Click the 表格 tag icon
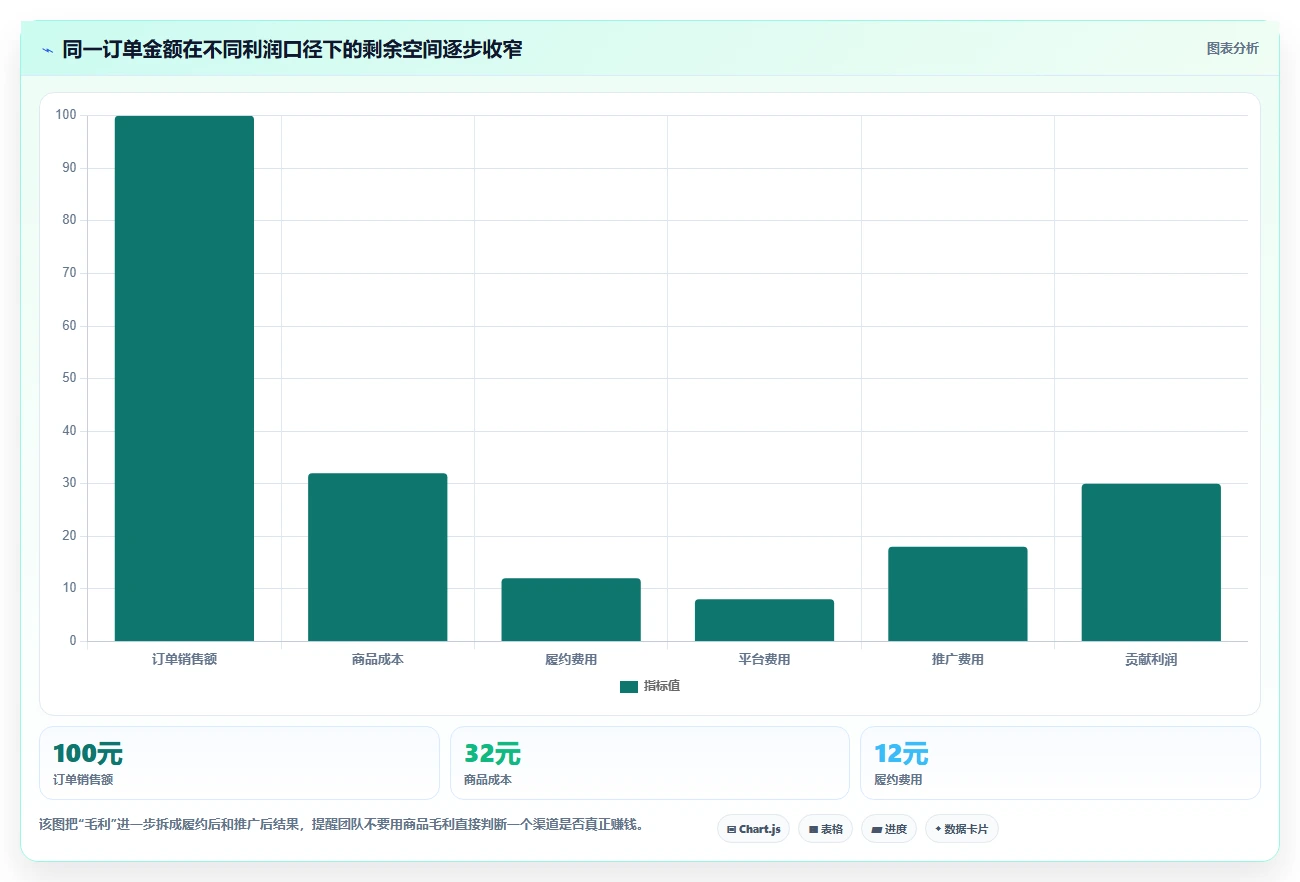This screenshot has width=1300, height=882. click(x=813, y=830)
